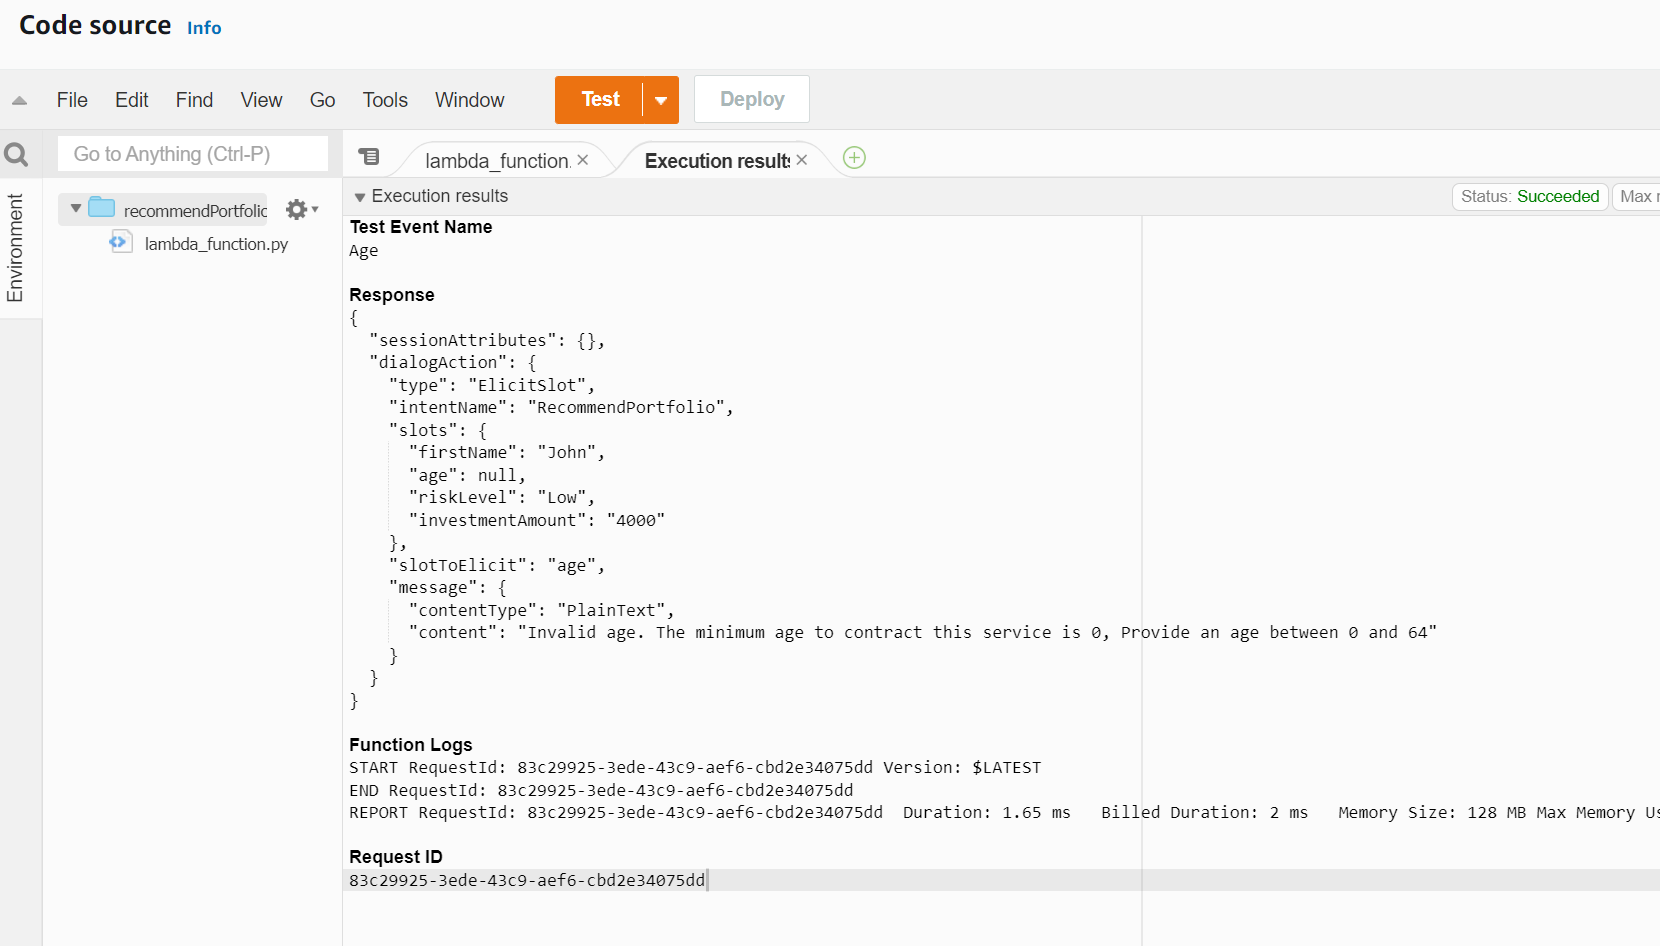Select the search icon in the left sidebar
Screen dimensions: 1660x946
coord(17,154)
